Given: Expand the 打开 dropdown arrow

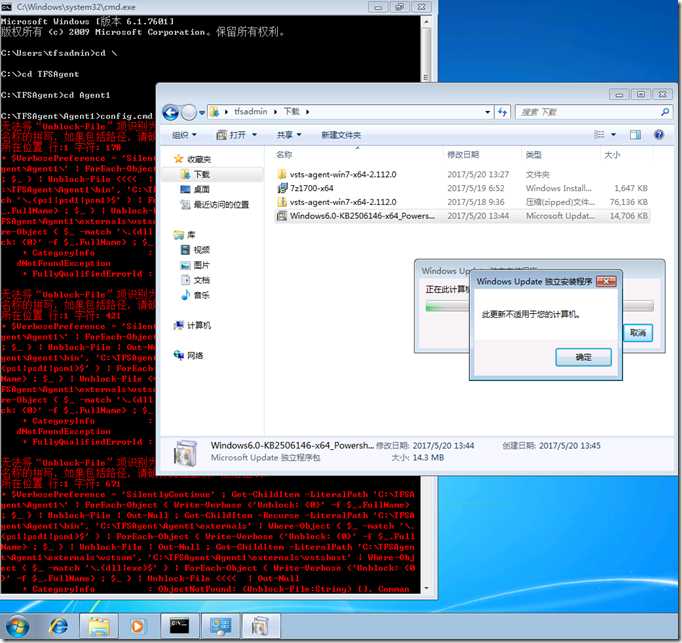Looking at the screenshot, I should point(254,135).
